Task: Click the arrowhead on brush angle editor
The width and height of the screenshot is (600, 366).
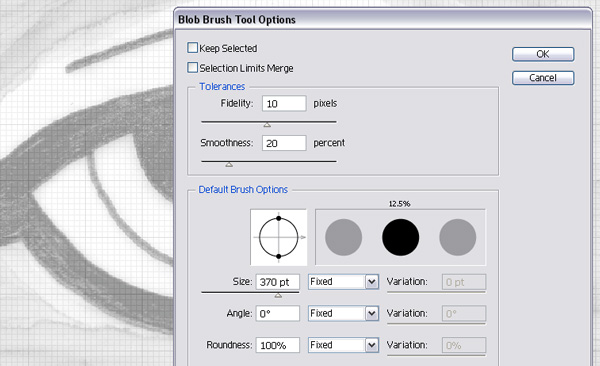Action: tap(303, 237)
